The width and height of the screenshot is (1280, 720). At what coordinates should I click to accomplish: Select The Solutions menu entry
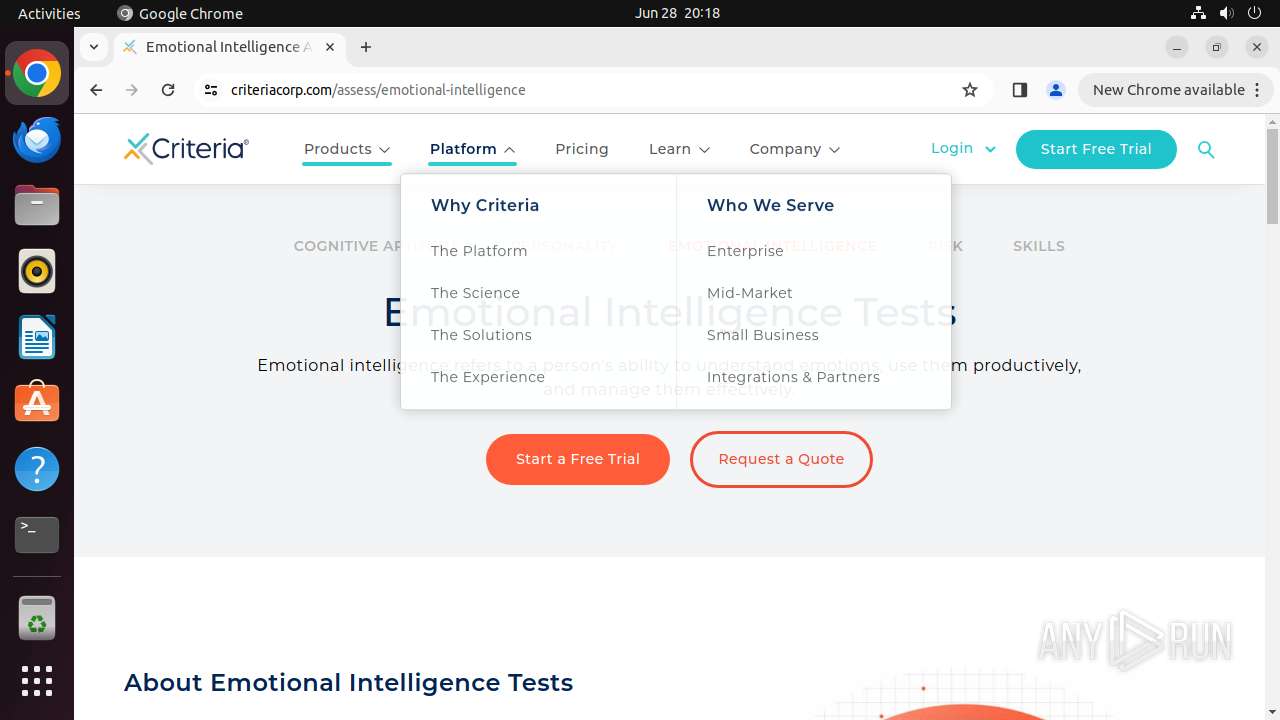click(x=481, y=335)
